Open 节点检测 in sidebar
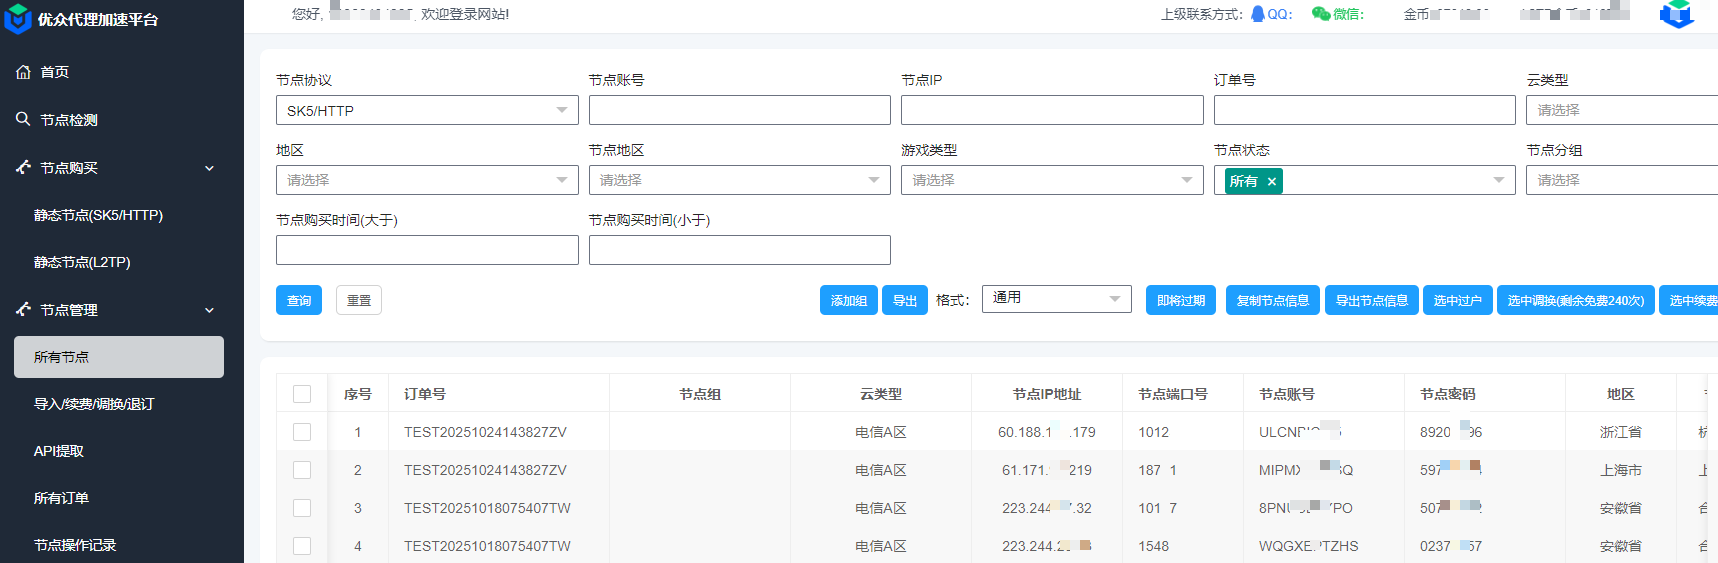1718x563 pixels. [69, 120]
